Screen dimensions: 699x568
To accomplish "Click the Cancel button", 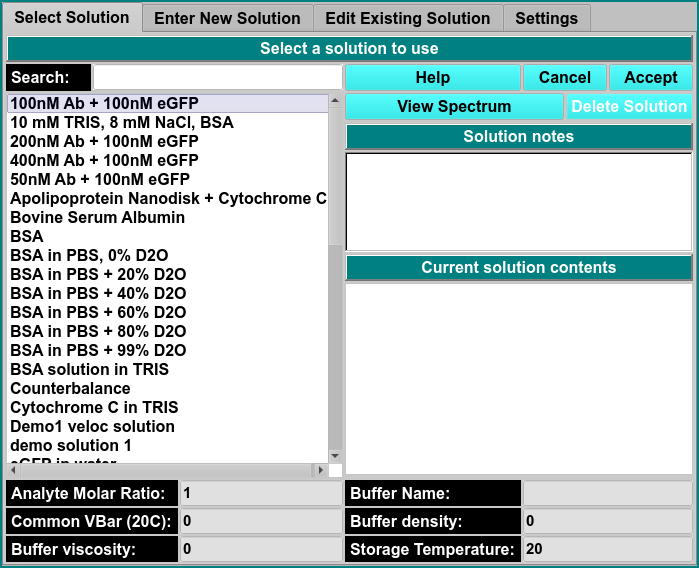I will 564,78.
